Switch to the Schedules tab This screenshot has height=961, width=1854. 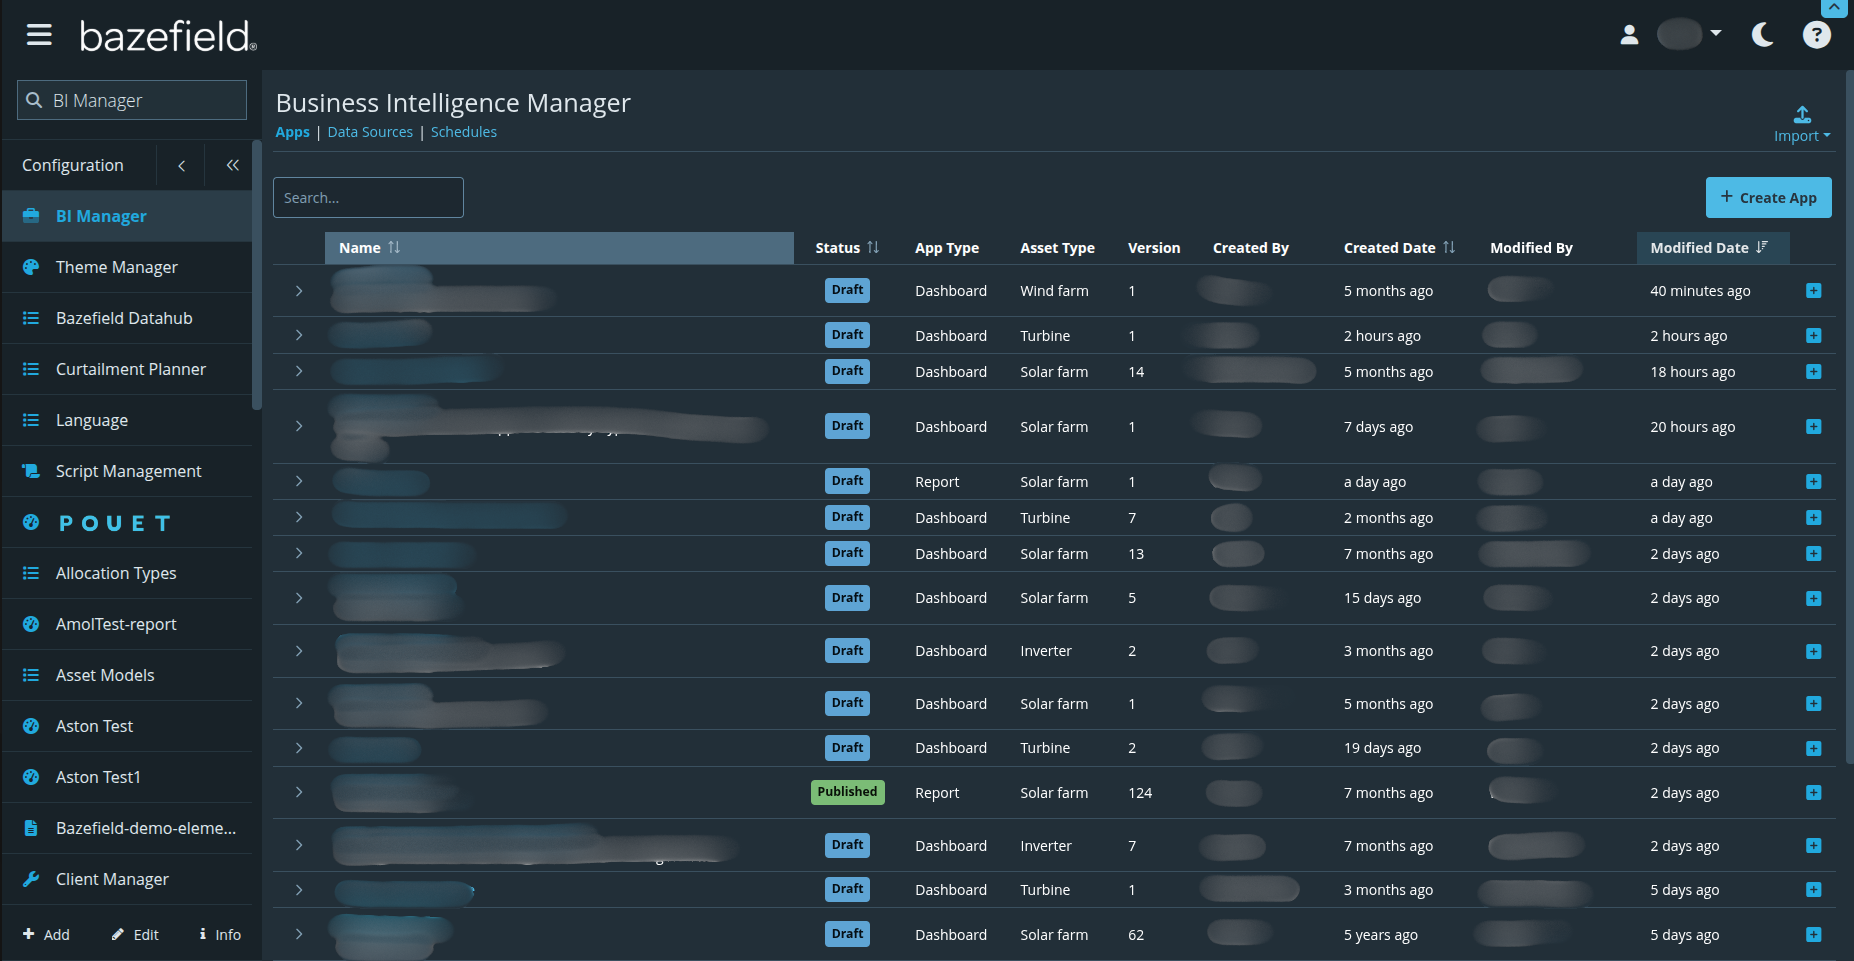(x=463, y=132)
